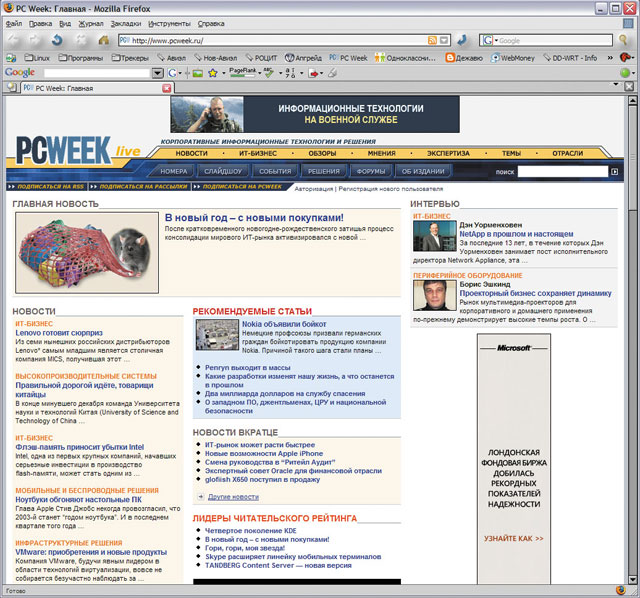Click the rat with net bag thumbnail

(x=87, y=252)
